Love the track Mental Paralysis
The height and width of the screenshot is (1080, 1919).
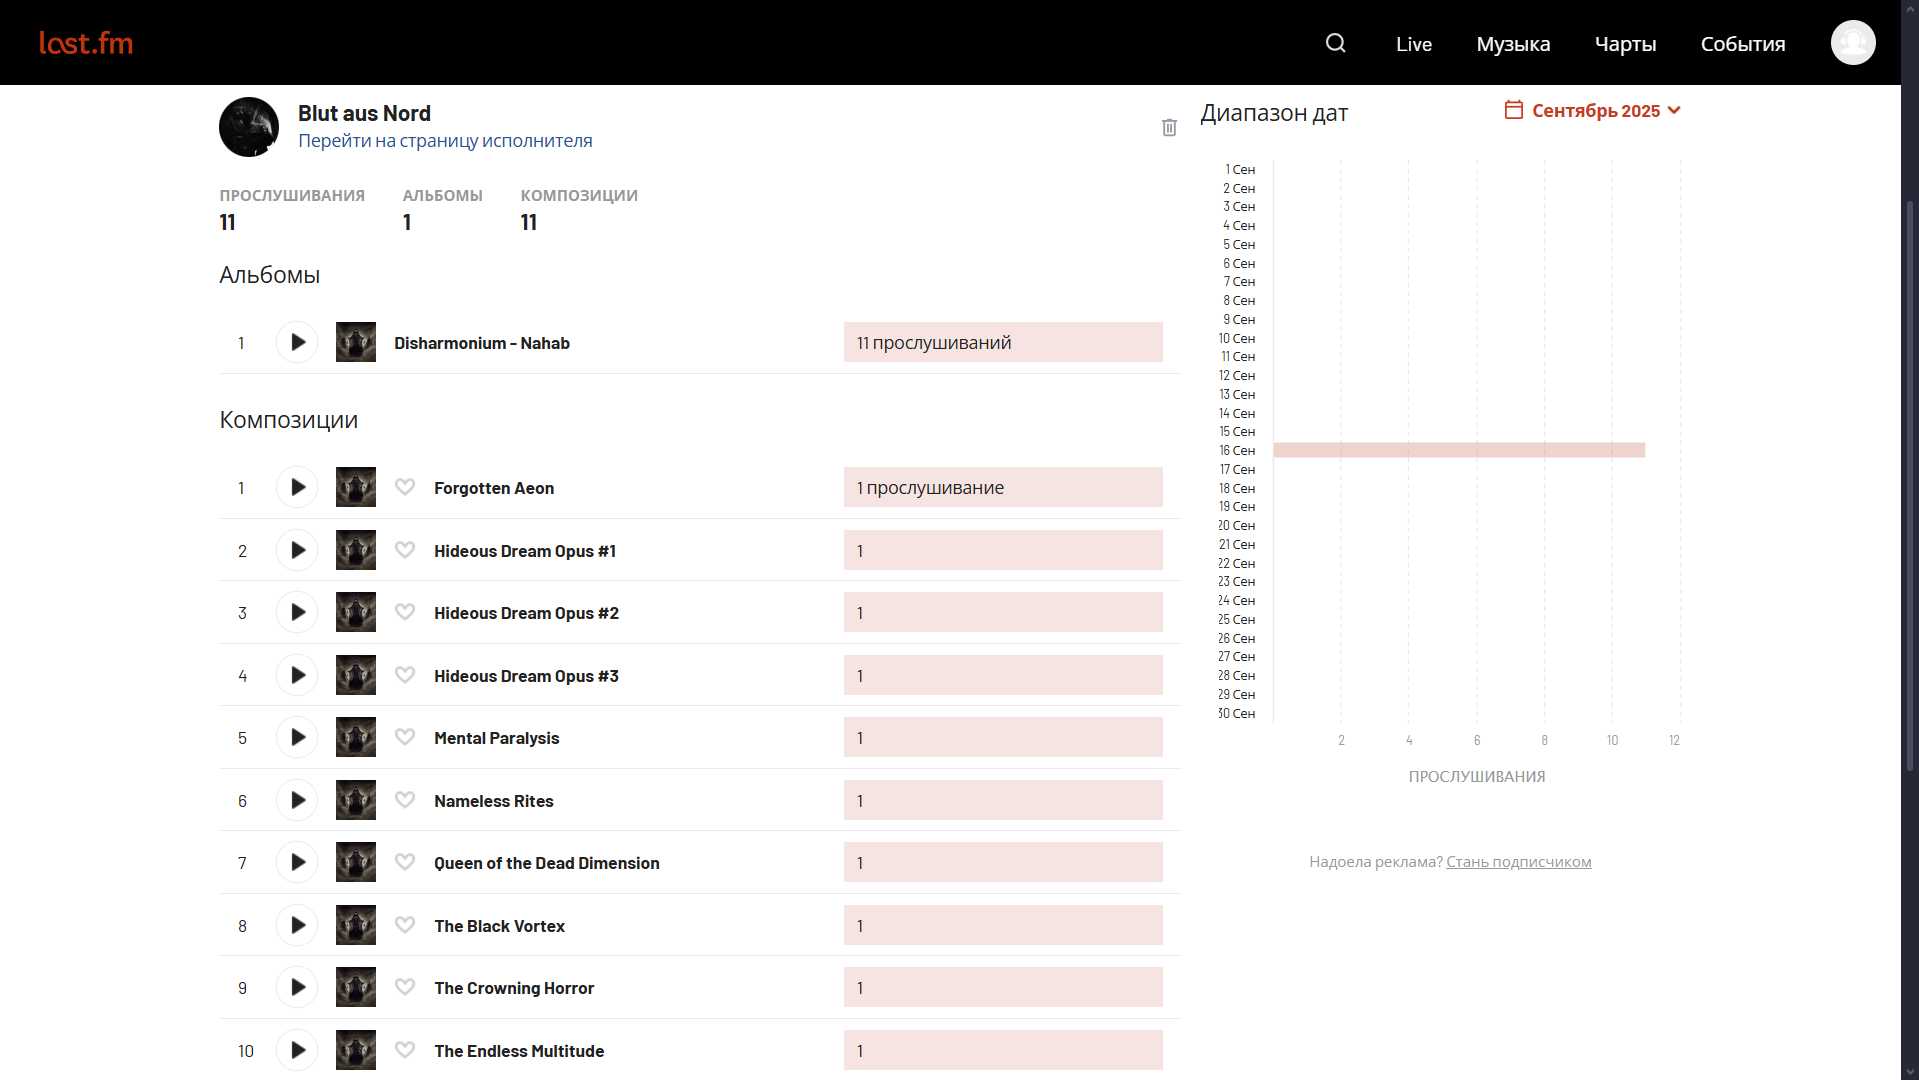click(x=405, y=737)
